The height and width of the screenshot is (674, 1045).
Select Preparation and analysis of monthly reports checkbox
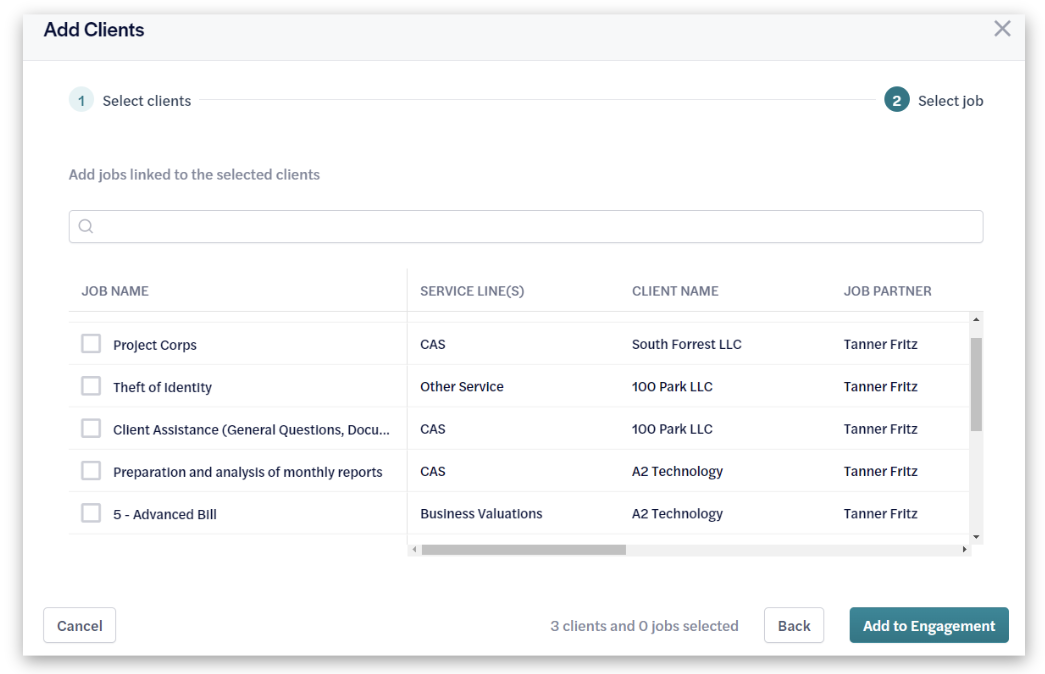coord(91,471)
